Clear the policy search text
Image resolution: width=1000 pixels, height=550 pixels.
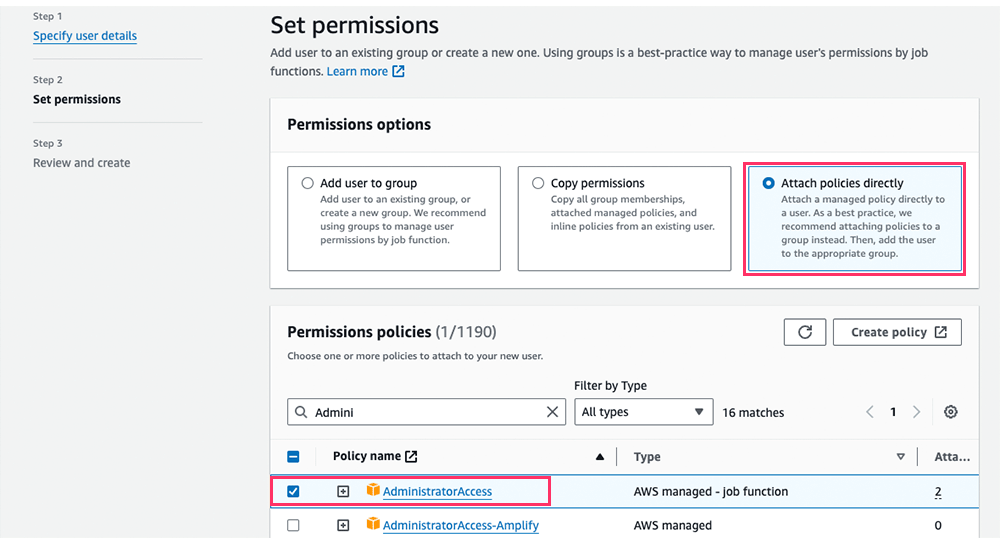click(552, 412)
